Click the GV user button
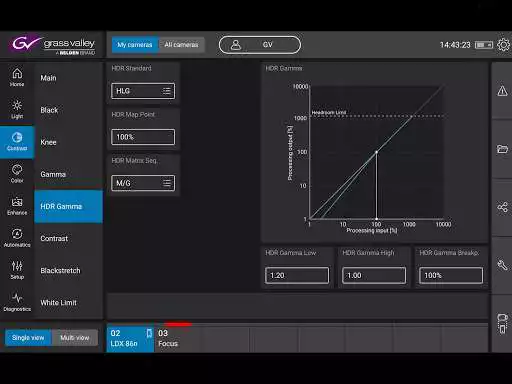Screen dimensions: 512x384 [260, 45]
